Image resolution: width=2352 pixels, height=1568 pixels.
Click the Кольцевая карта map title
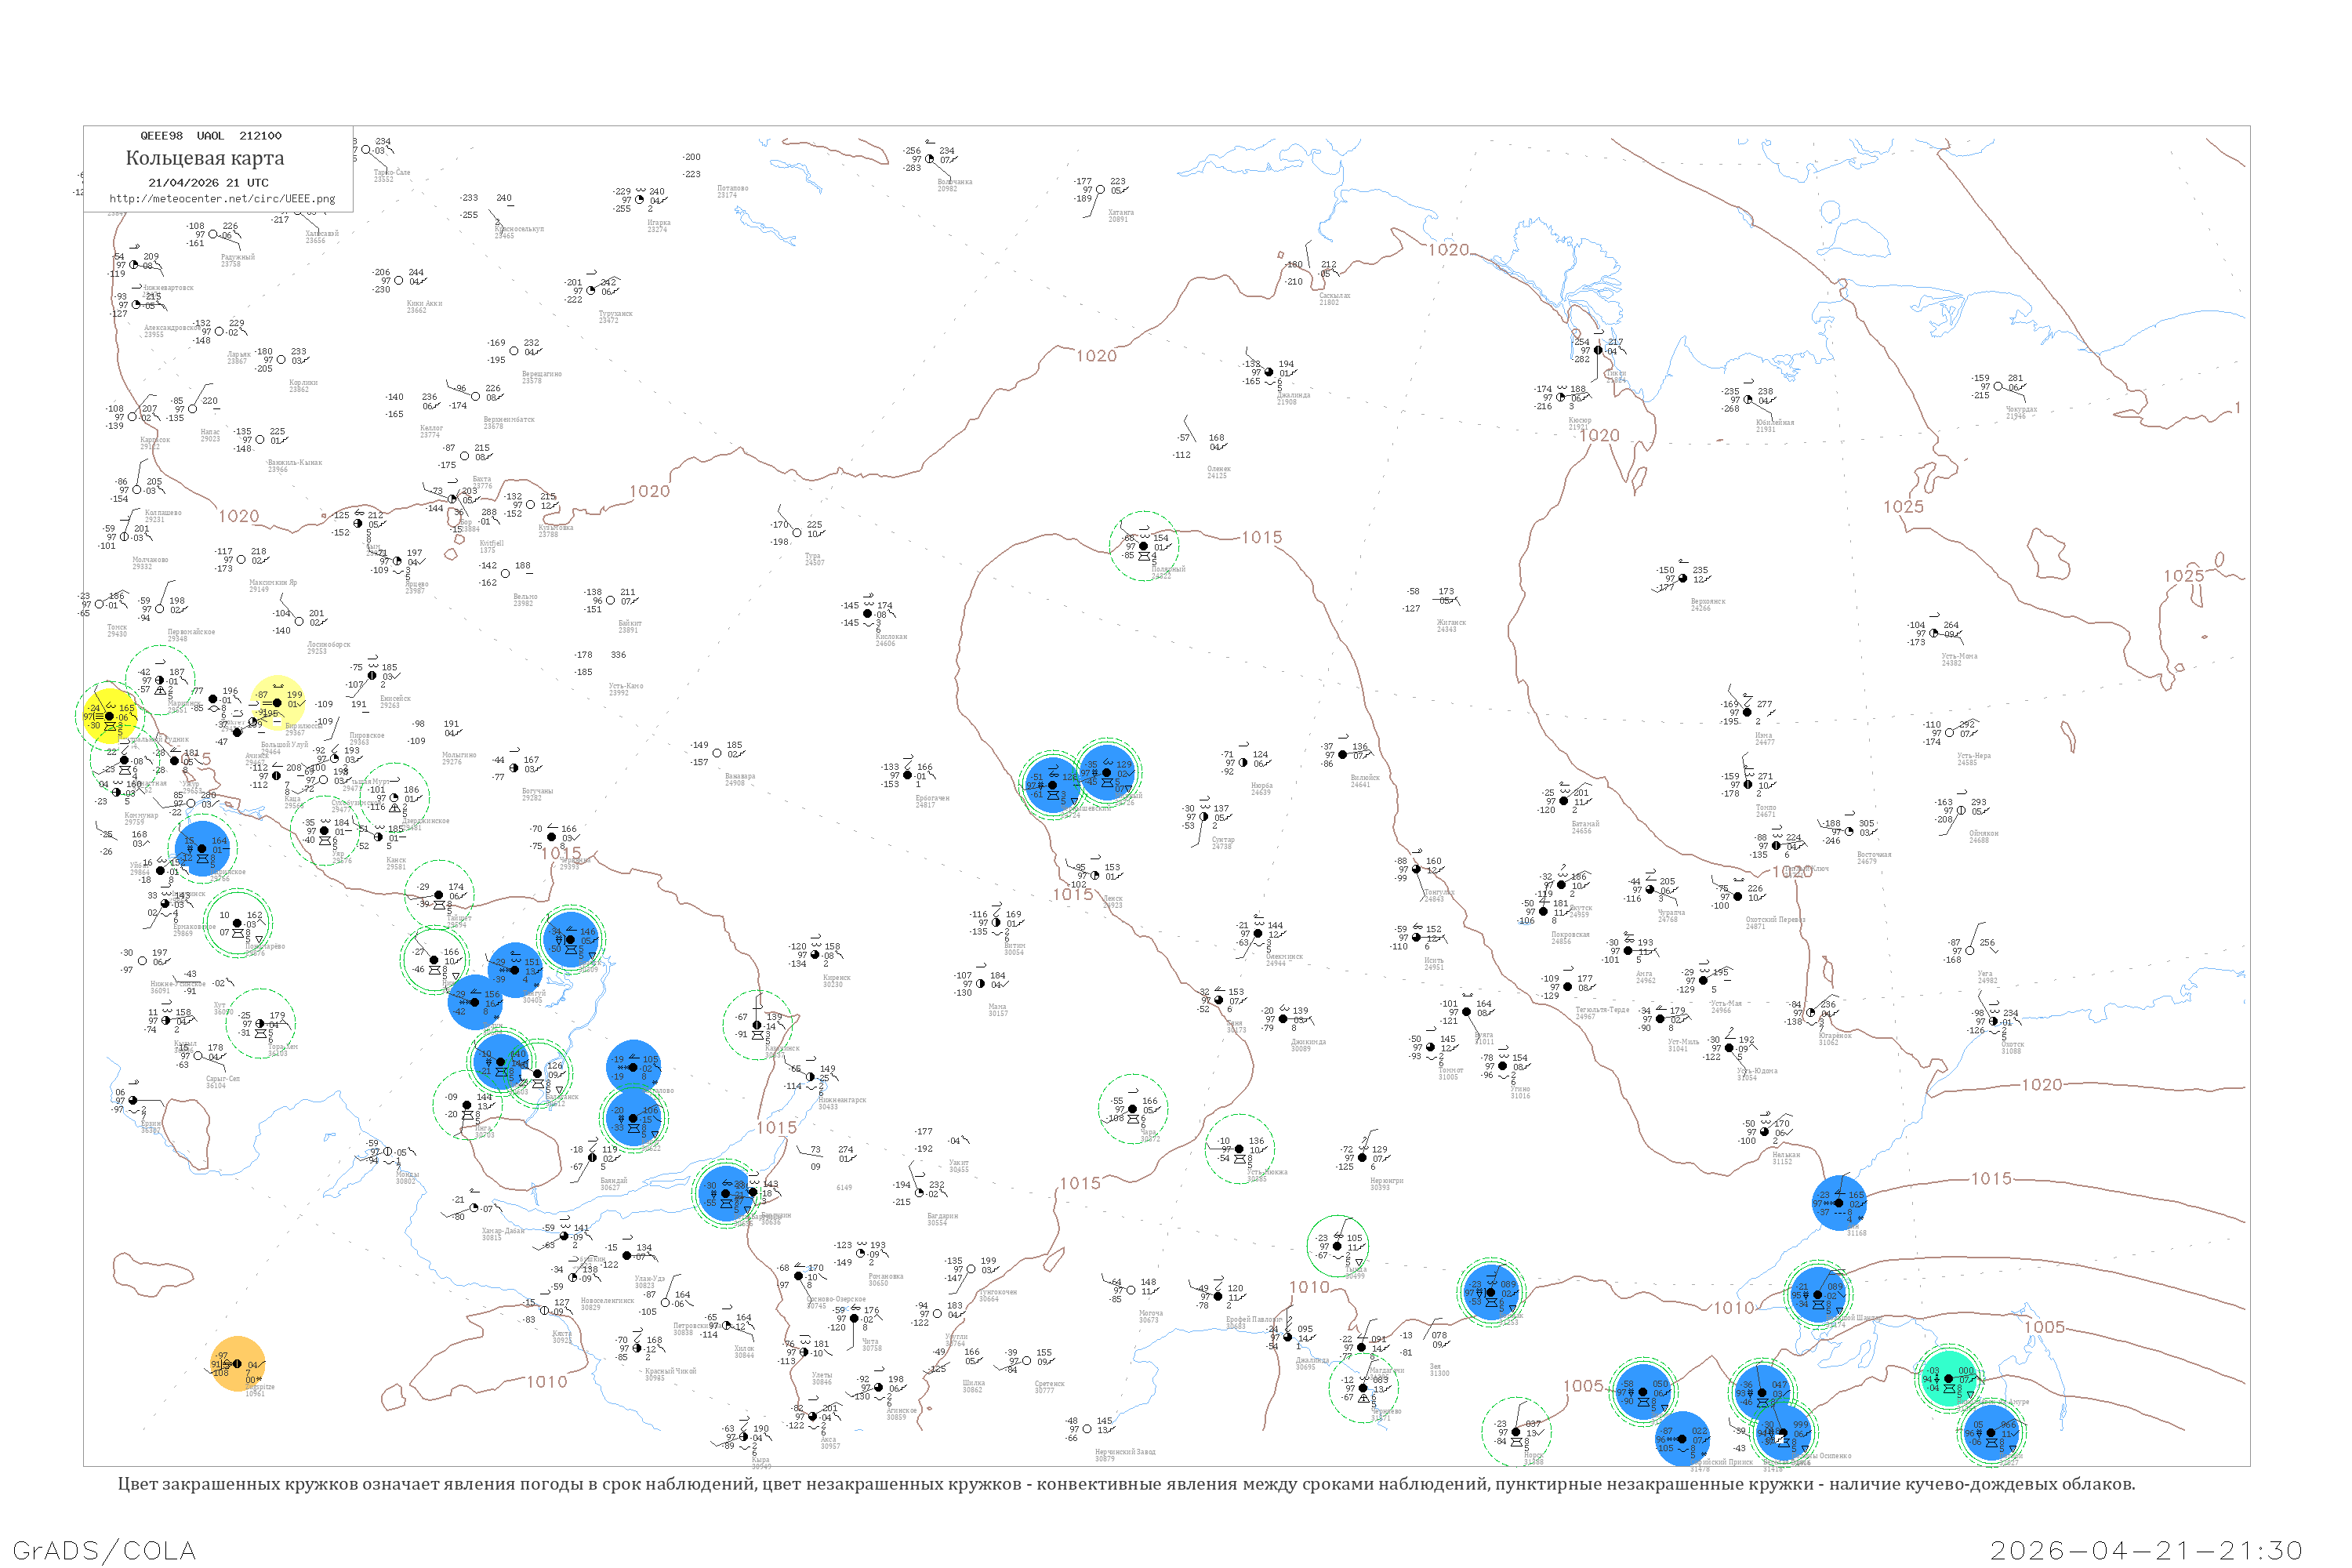point(205,158)
